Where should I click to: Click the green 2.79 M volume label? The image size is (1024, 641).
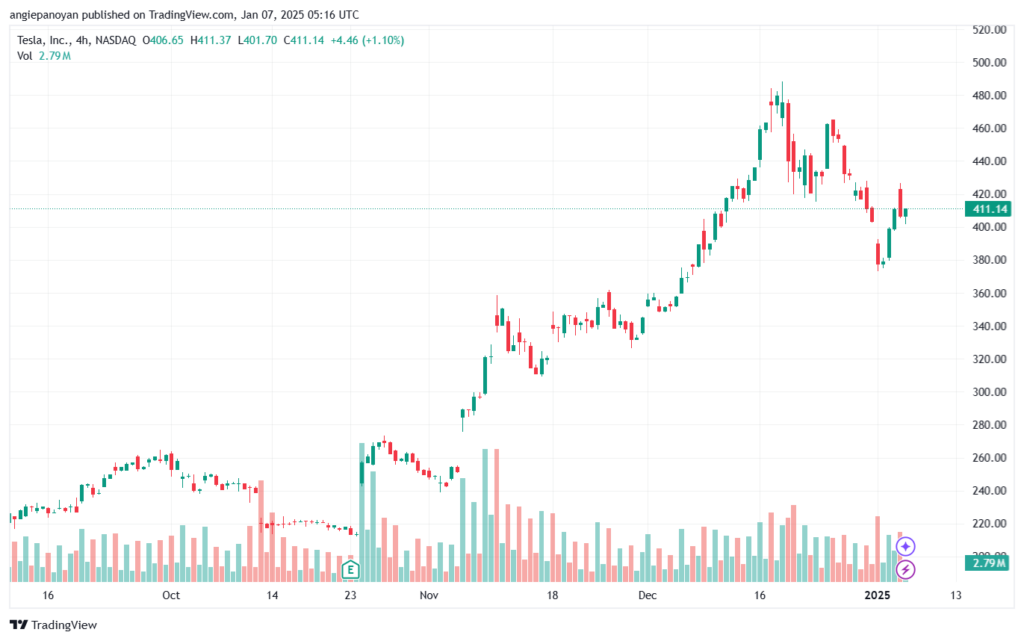pyautogui.click(x=989, y=563)
